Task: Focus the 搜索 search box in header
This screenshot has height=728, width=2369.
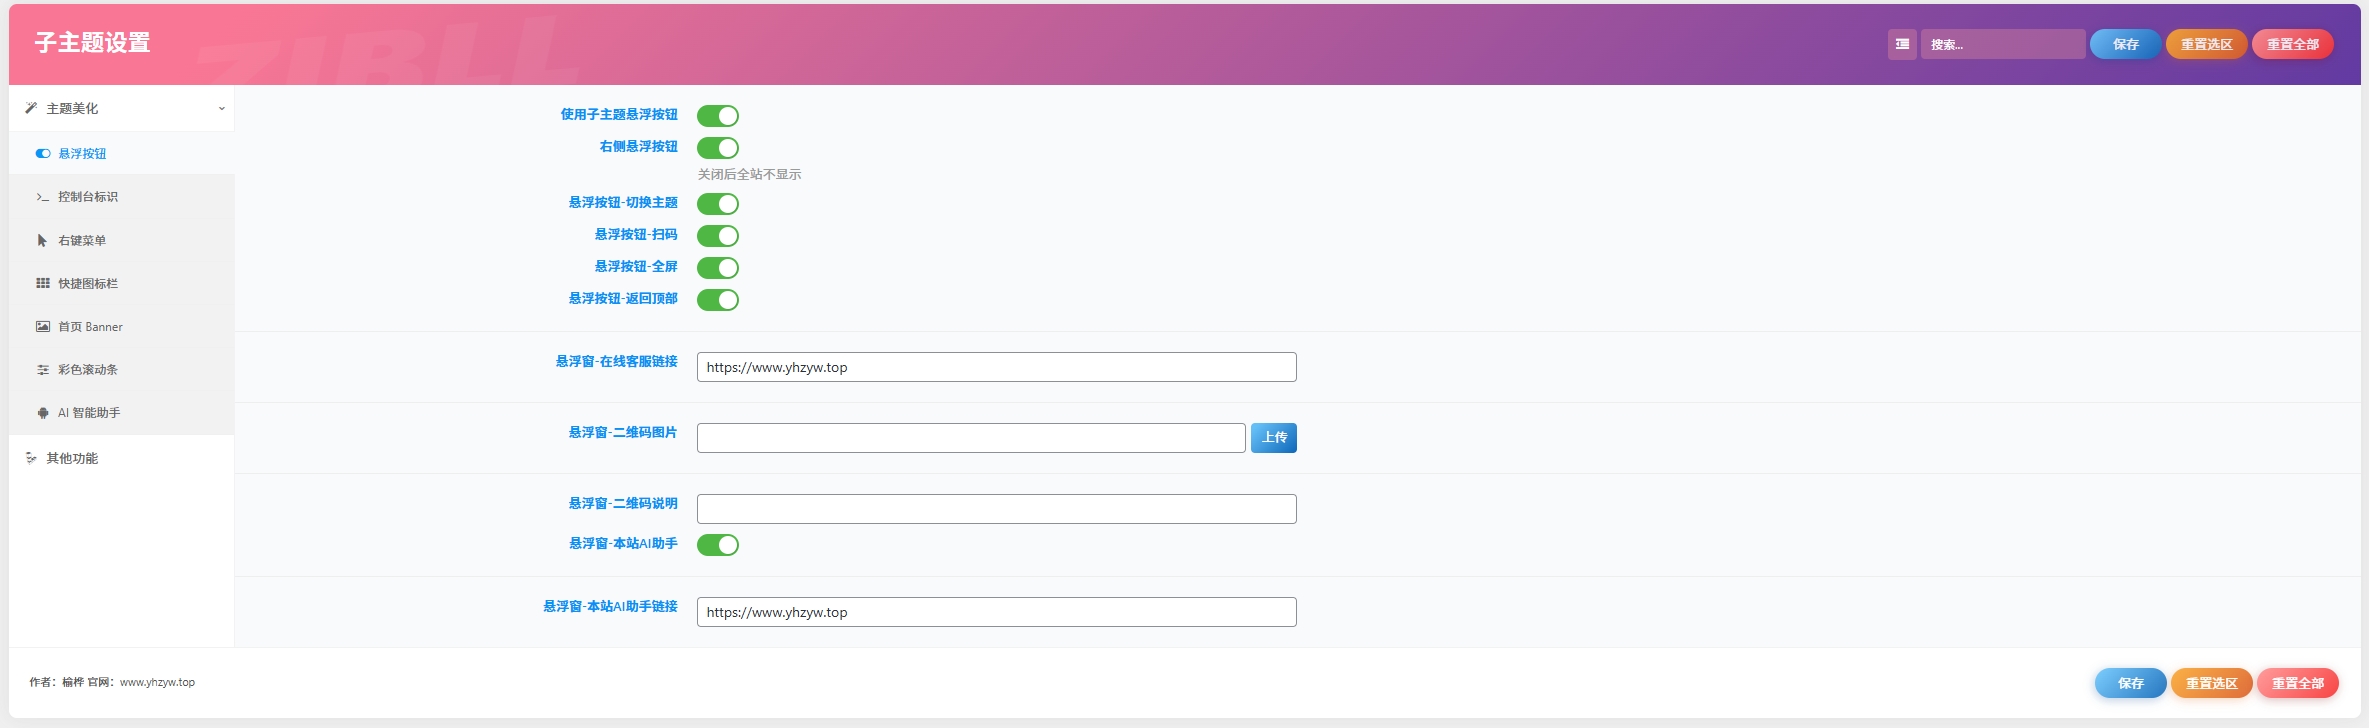Action: coord(2002,44)
